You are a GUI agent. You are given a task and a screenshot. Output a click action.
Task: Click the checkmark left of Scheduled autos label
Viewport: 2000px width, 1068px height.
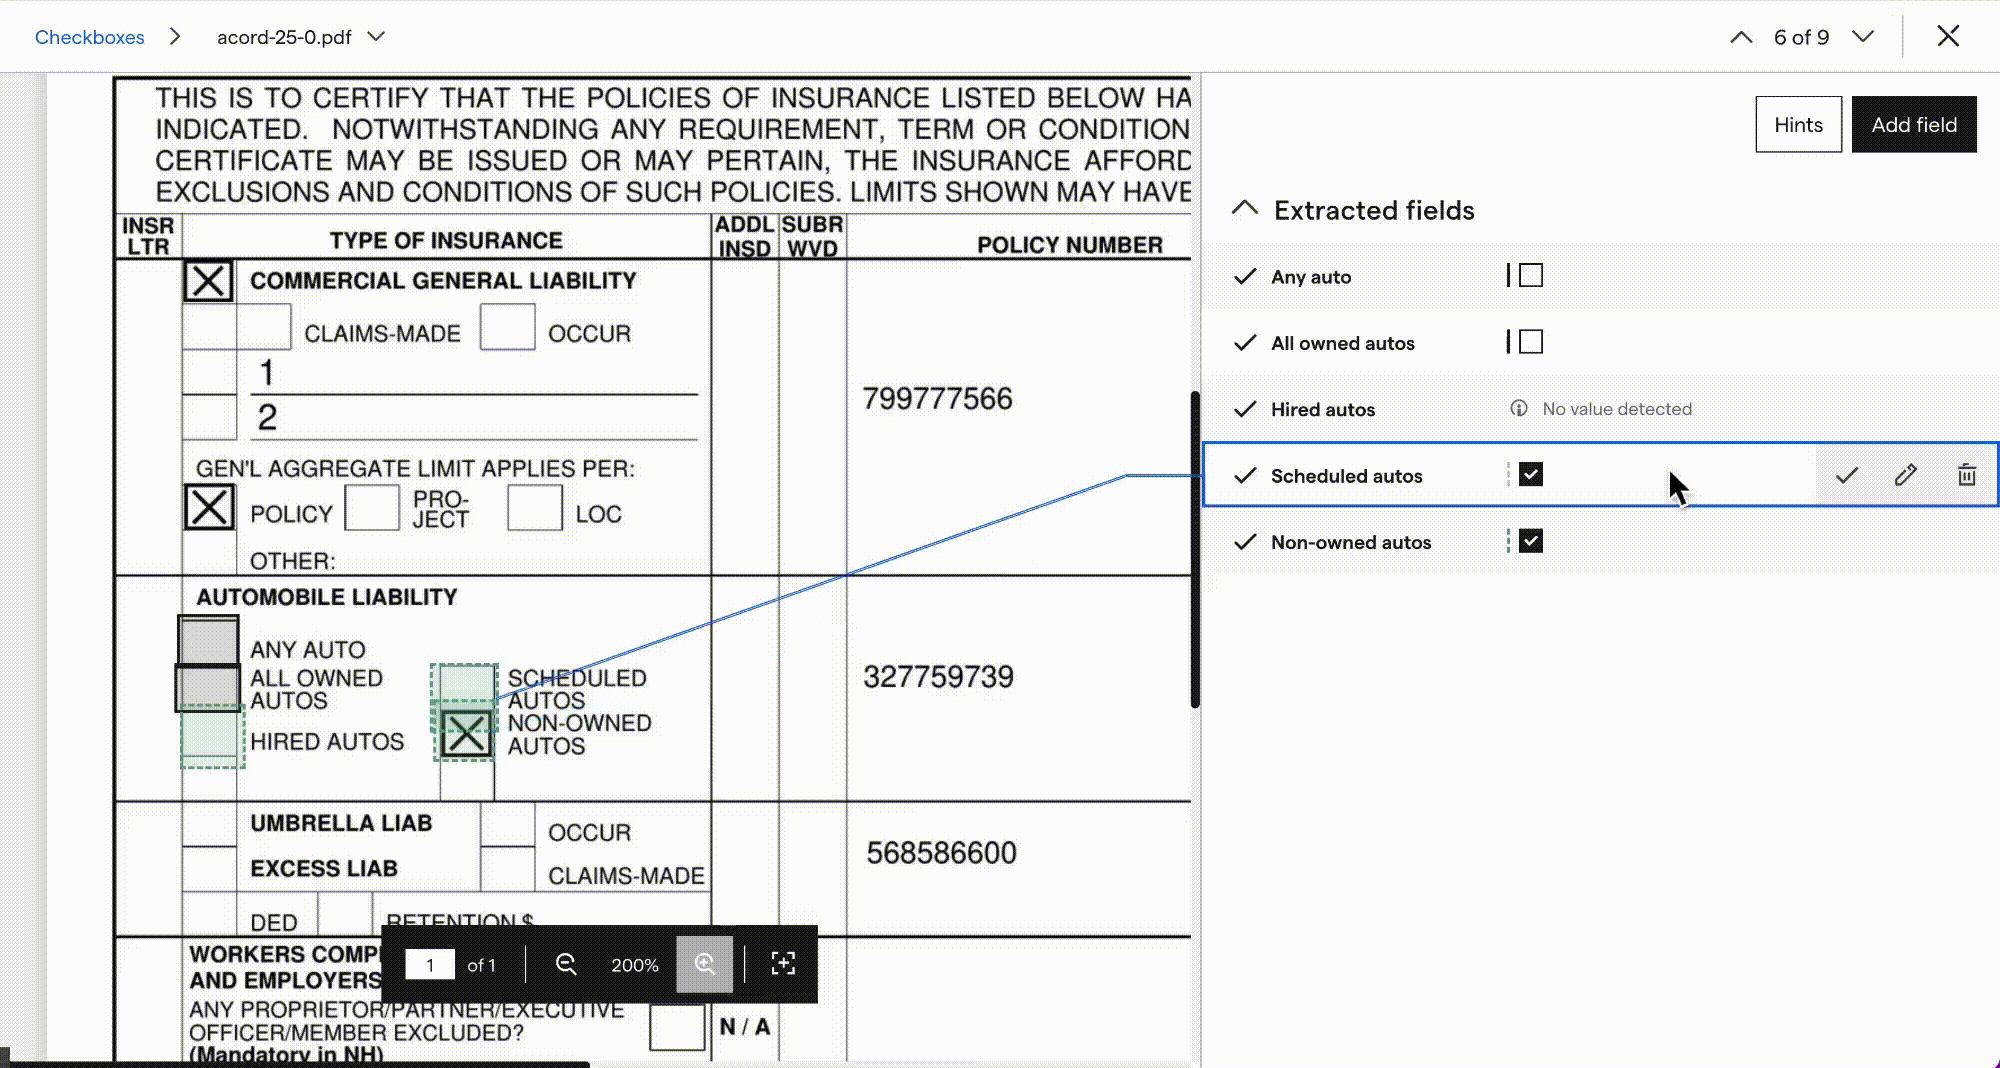pyautogui.click(x=1245, y=476)
